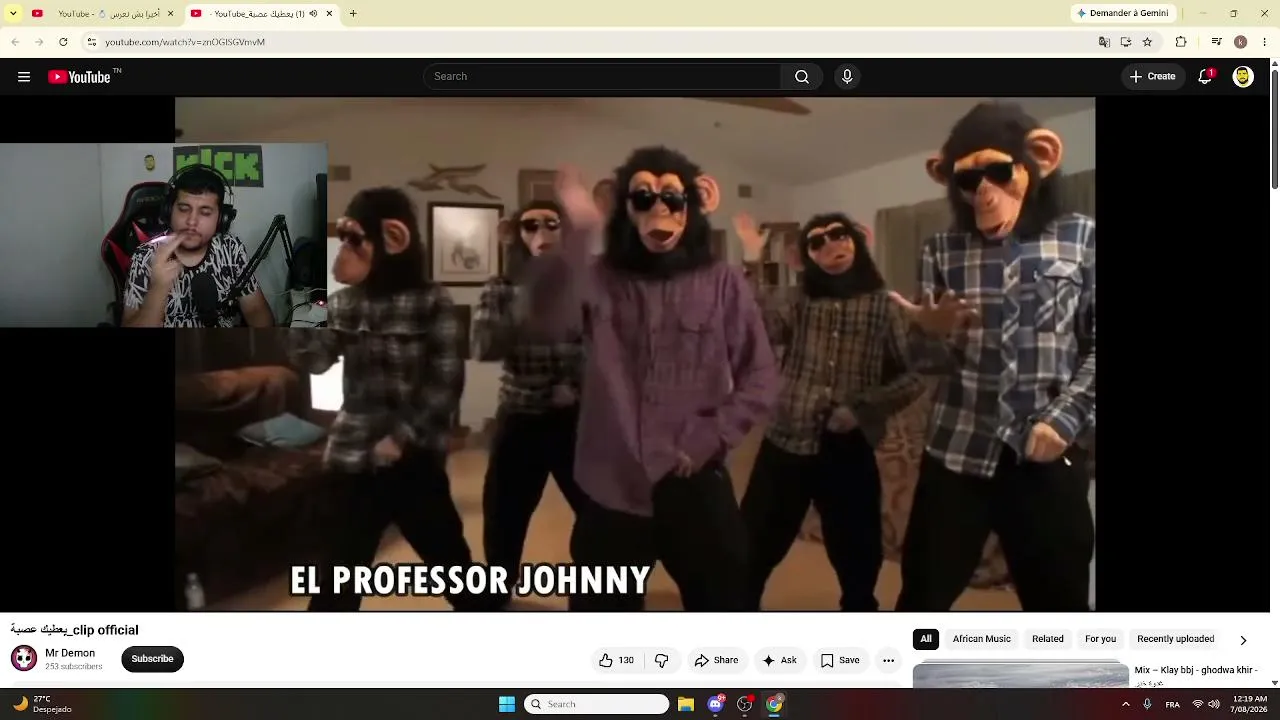Show more filter chips with right chevron
The width and height of the screenshot is (1280, 720).
[1243, 640]
